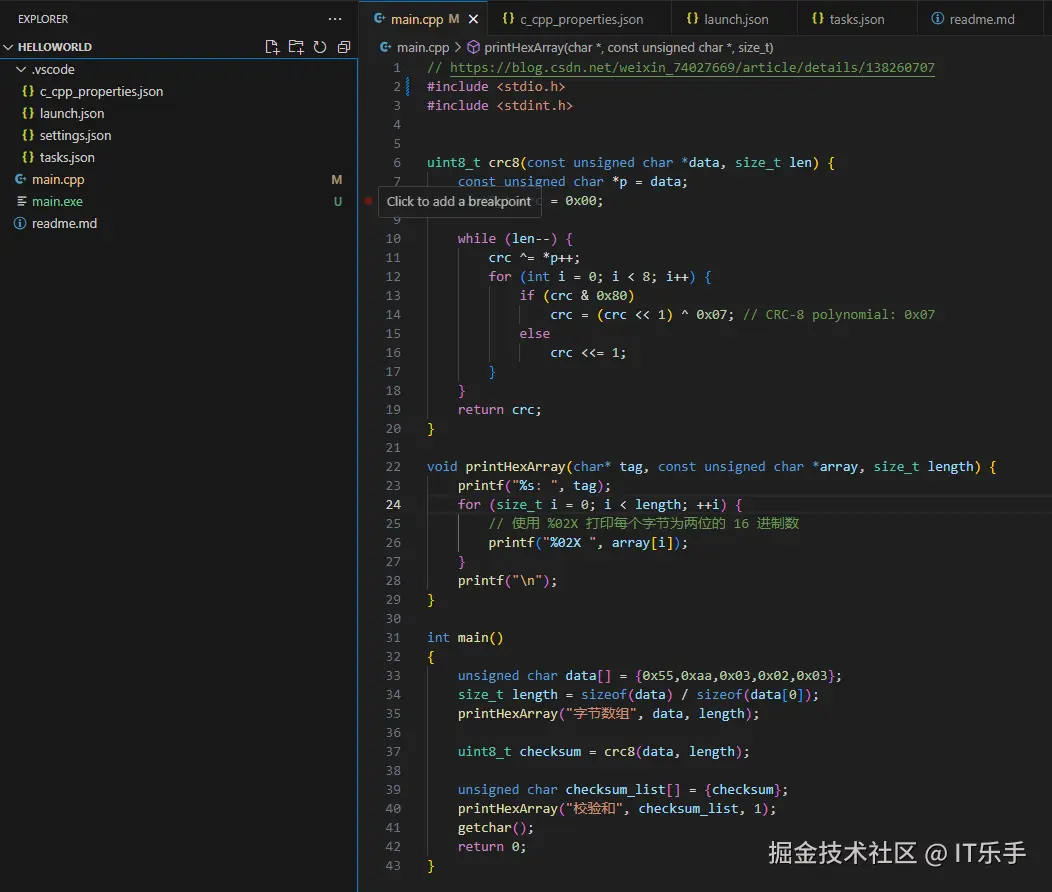The height and width of the screenshot is (892, 1052).
Task: Click the EXPLORER panel title
Action: [43, 19]
